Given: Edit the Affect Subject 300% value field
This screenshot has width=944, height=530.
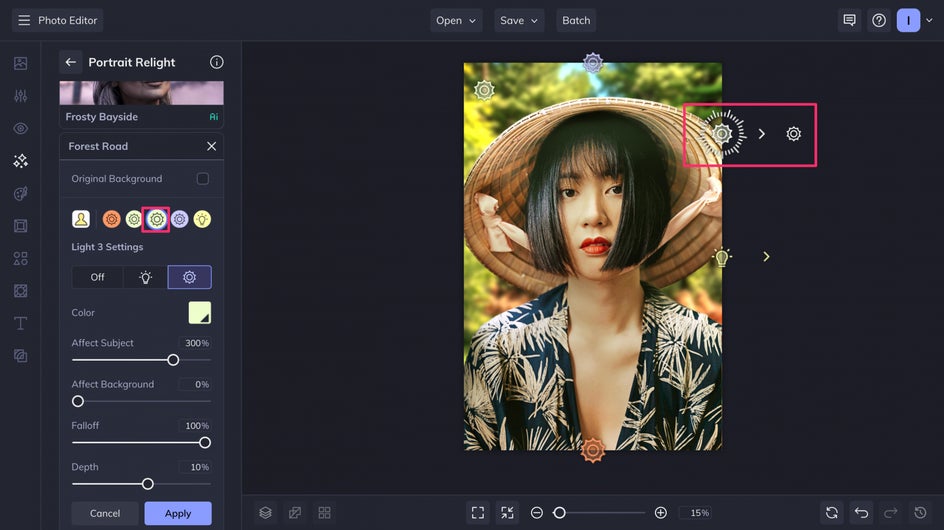Looking at the screenshot, I should tap(196, 343).
